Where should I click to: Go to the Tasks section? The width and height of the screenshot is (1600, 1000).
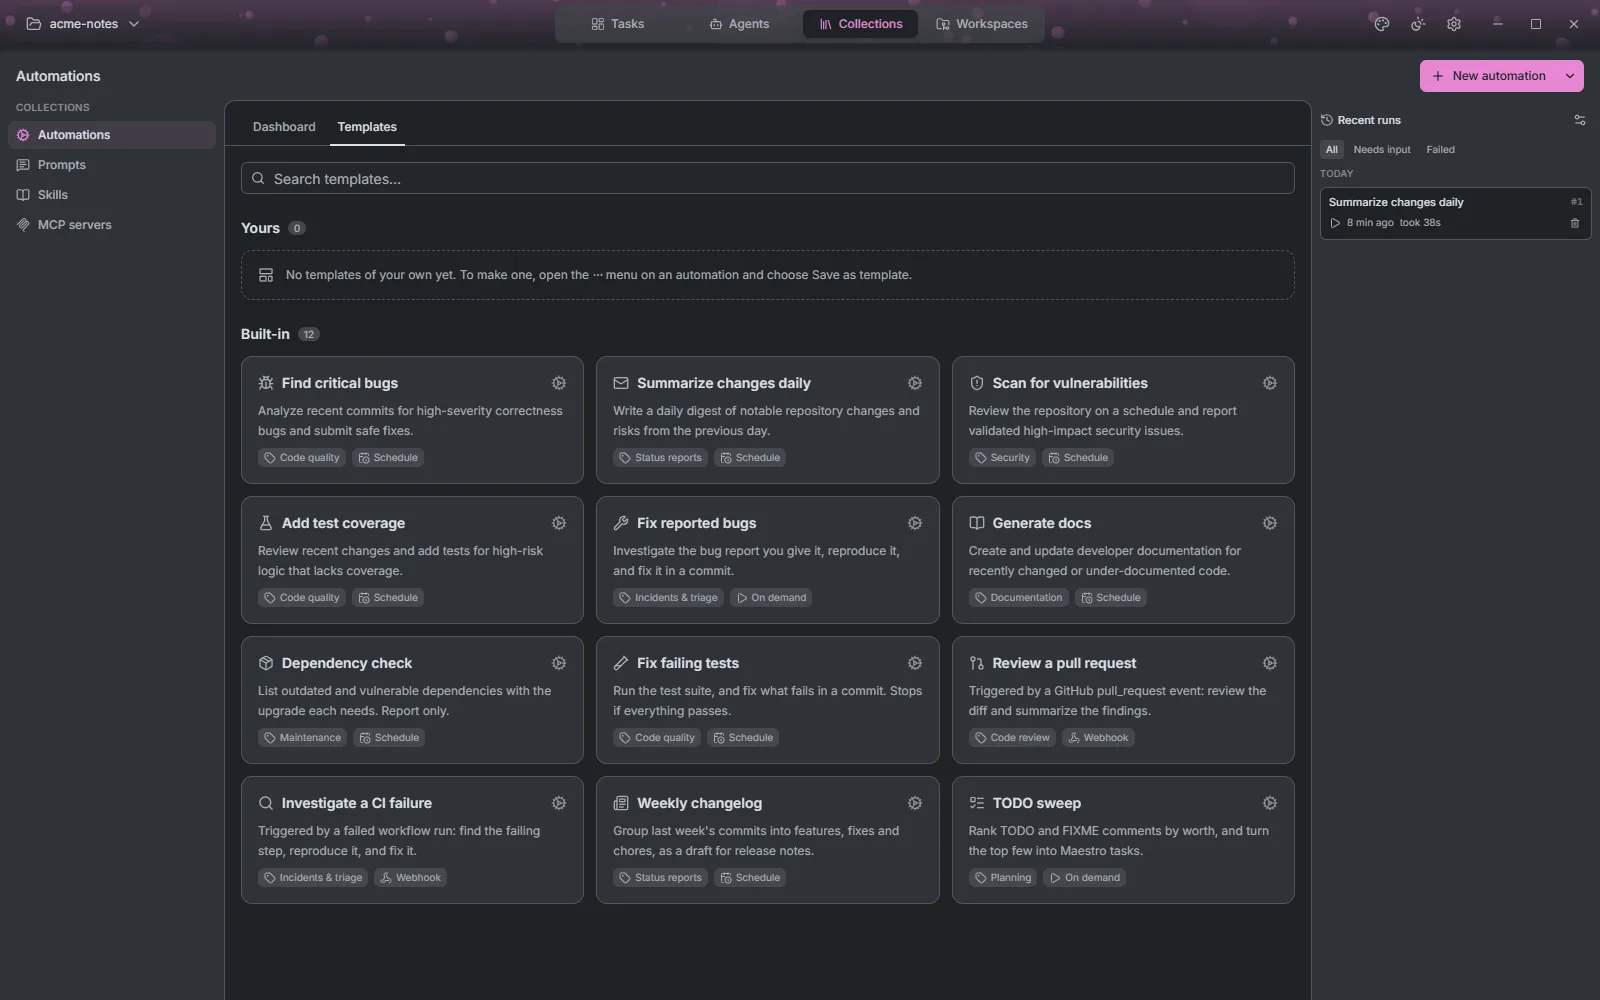(618, 24)
